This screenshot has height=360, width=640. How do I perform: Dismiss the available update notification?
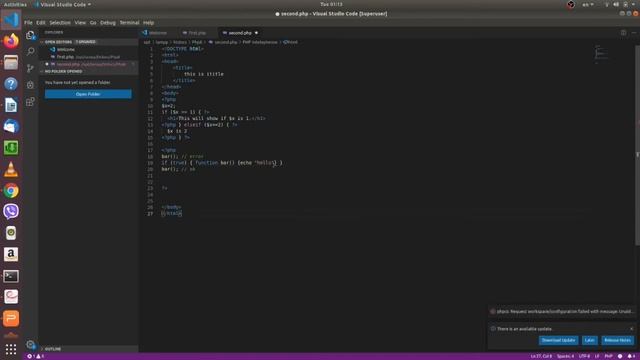coord(631,329)
